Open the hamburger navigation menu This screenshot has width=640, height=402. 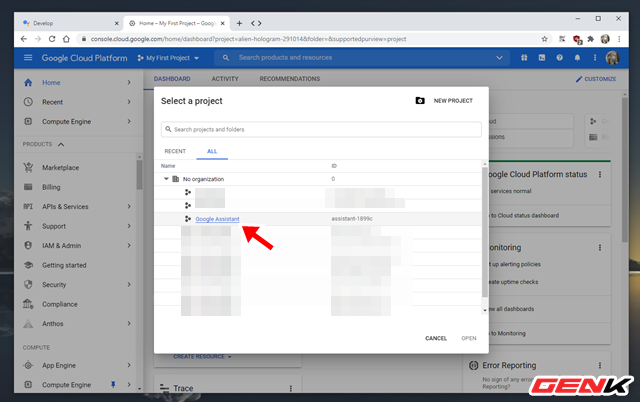click(x=28, y=58)
